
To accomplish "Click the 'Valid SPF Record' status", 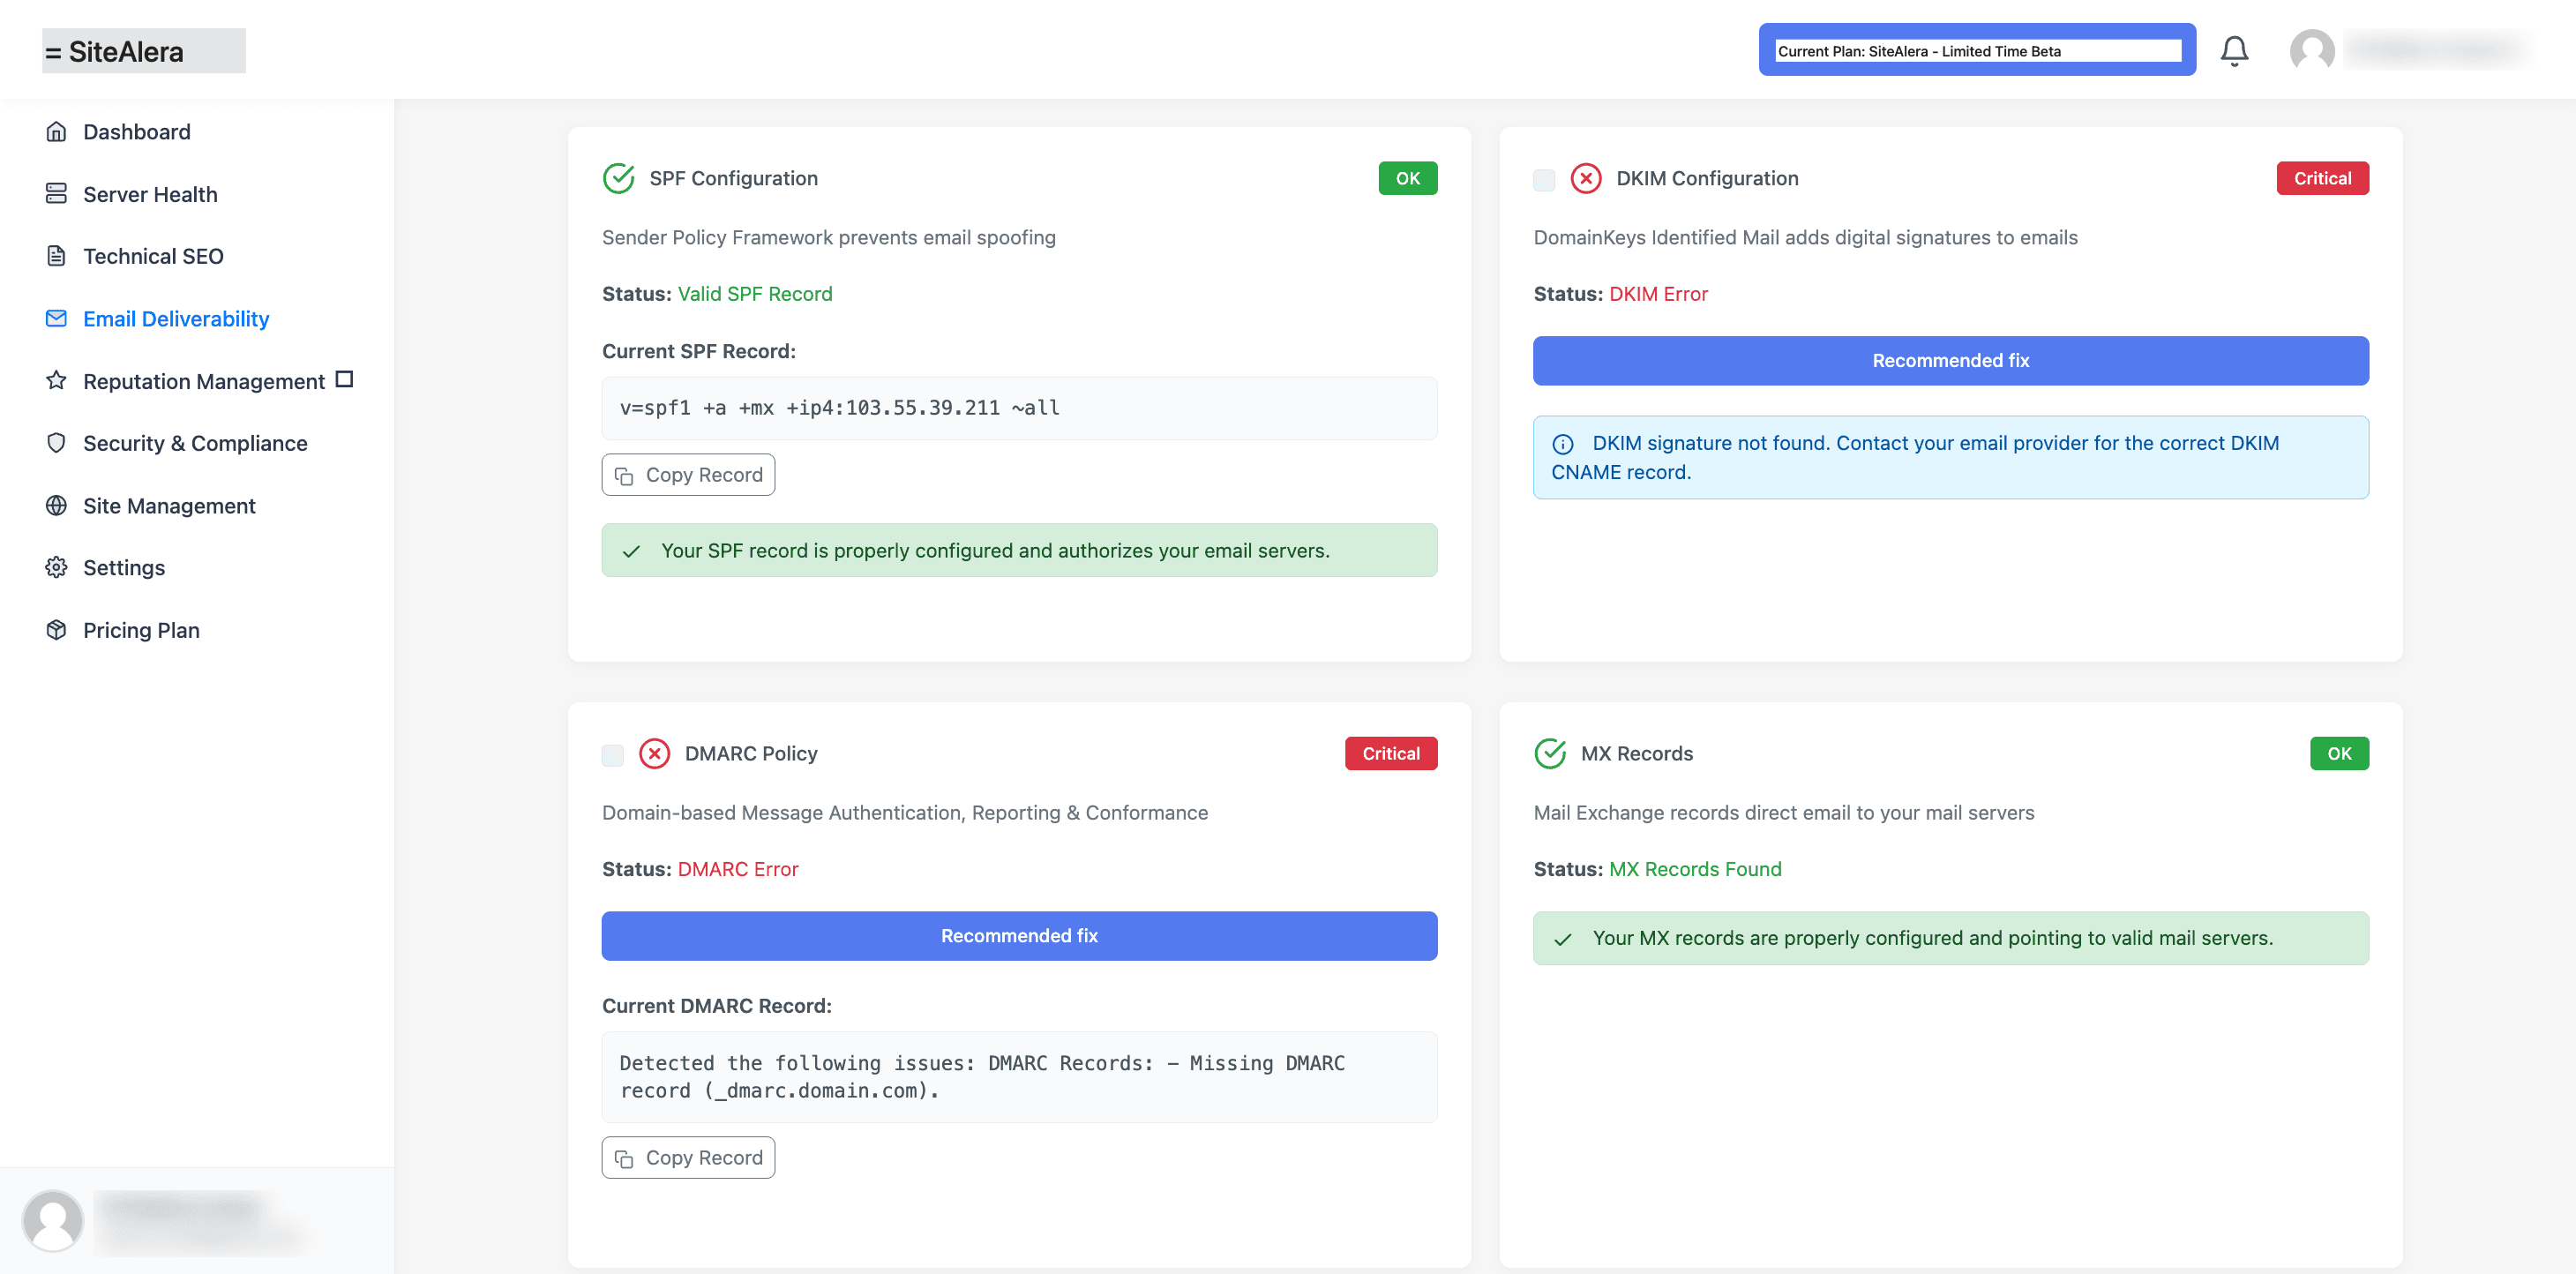I will pos(755,294).
